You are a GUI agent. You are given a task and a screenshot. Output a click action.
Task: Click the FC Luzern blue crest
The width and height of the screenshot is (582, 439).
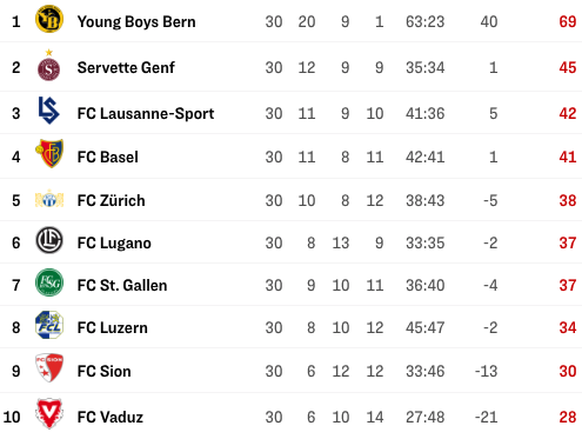pyautogui.click(x=49, y=325)
